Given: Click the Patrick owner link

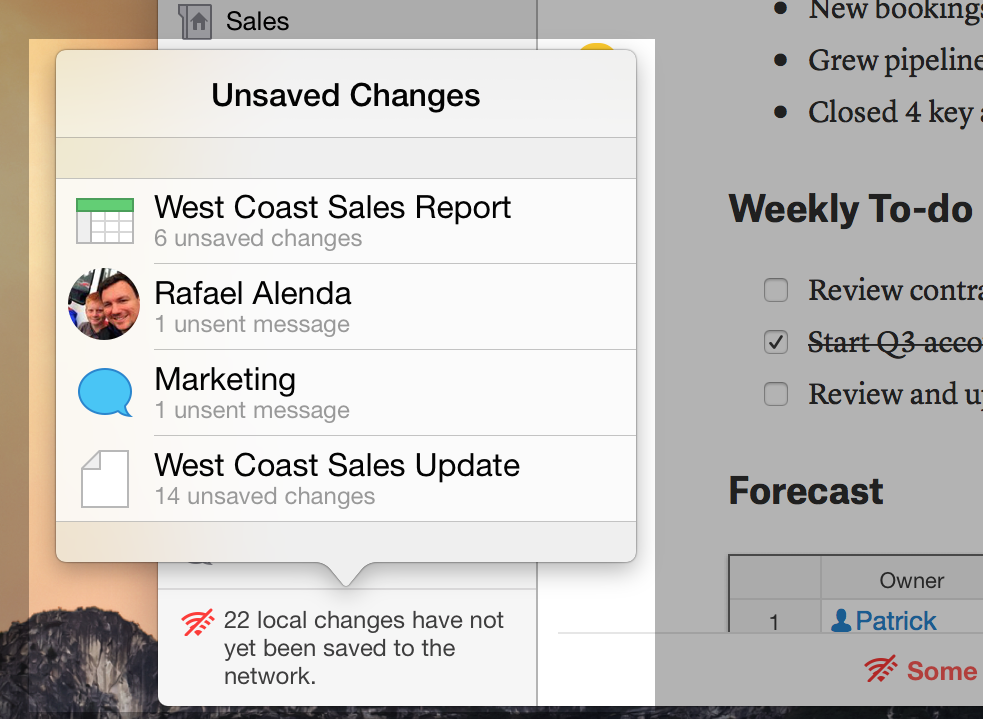Looking at the screenshot, I should pyautogui.click(x=895, y=621).
